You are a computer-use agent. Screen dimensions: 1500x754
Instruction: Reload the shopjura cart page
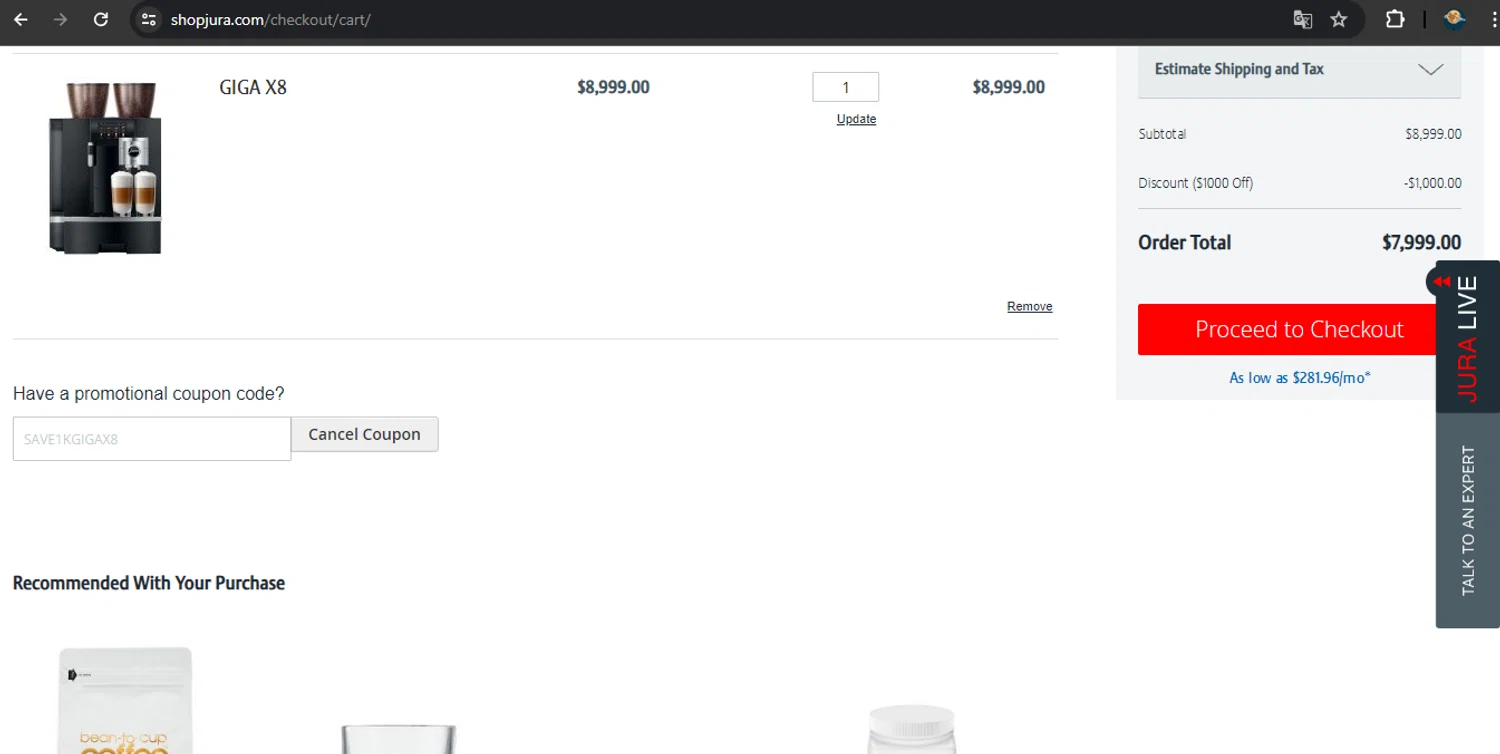click(x=101, y=19)
